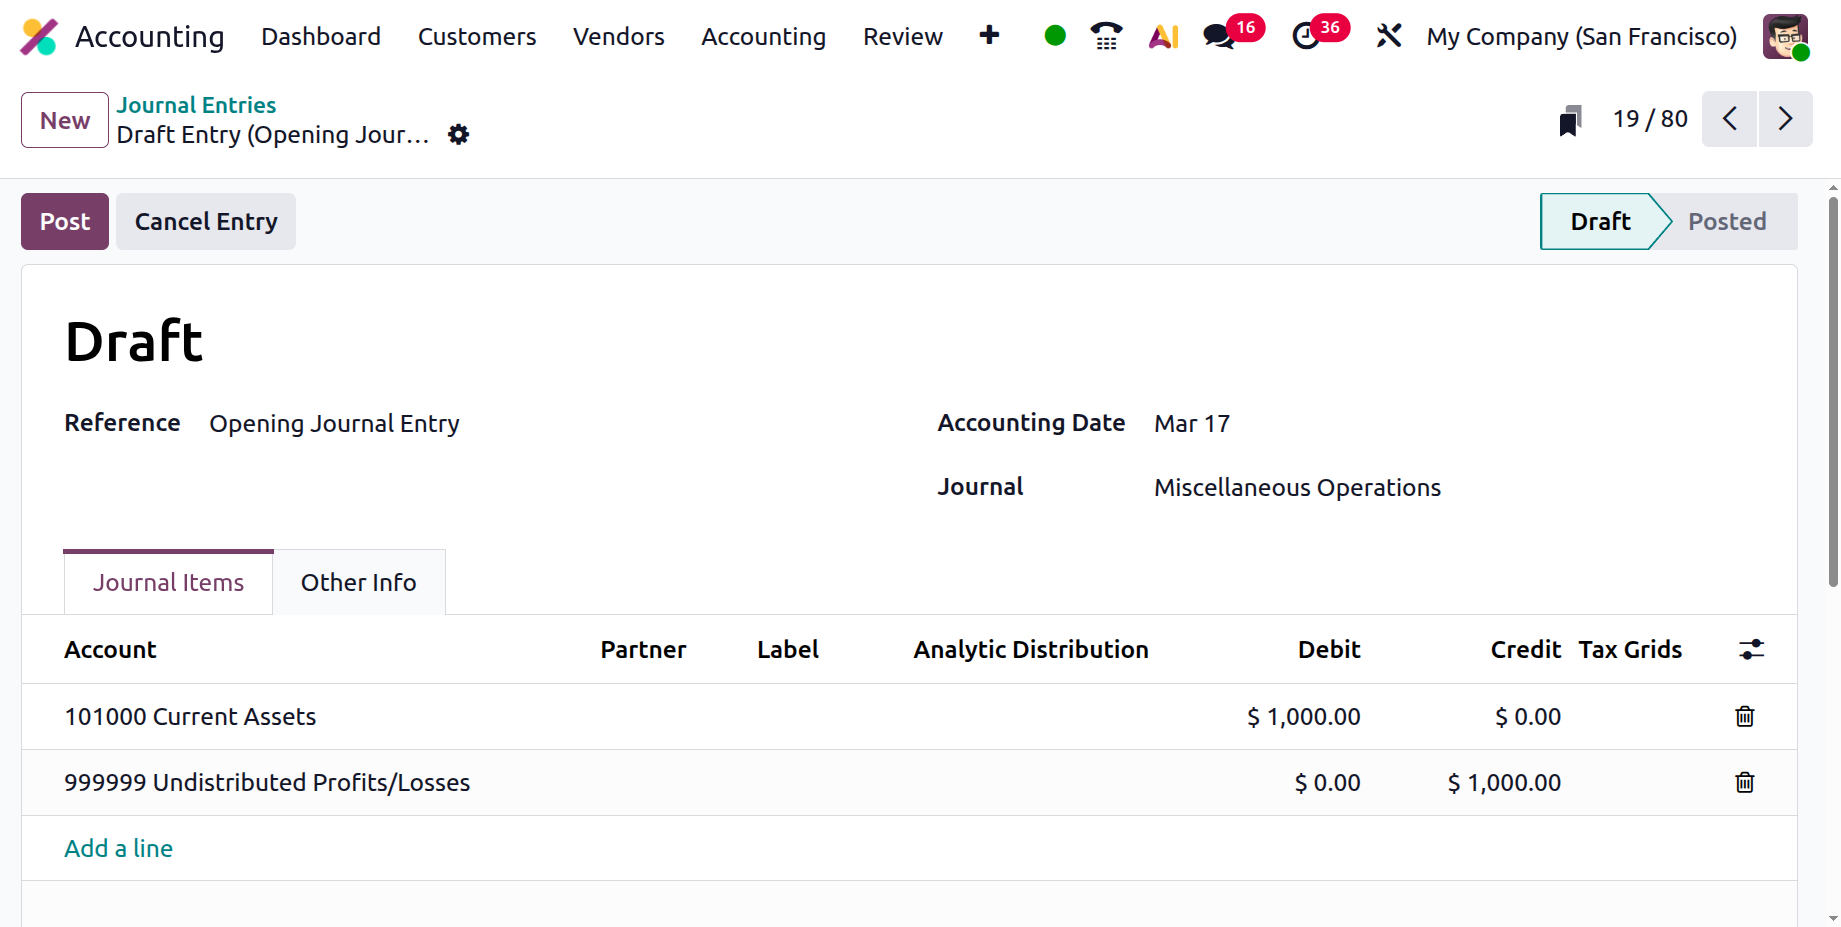
Task: Click the Add a line link
Action: coord(118,848)
